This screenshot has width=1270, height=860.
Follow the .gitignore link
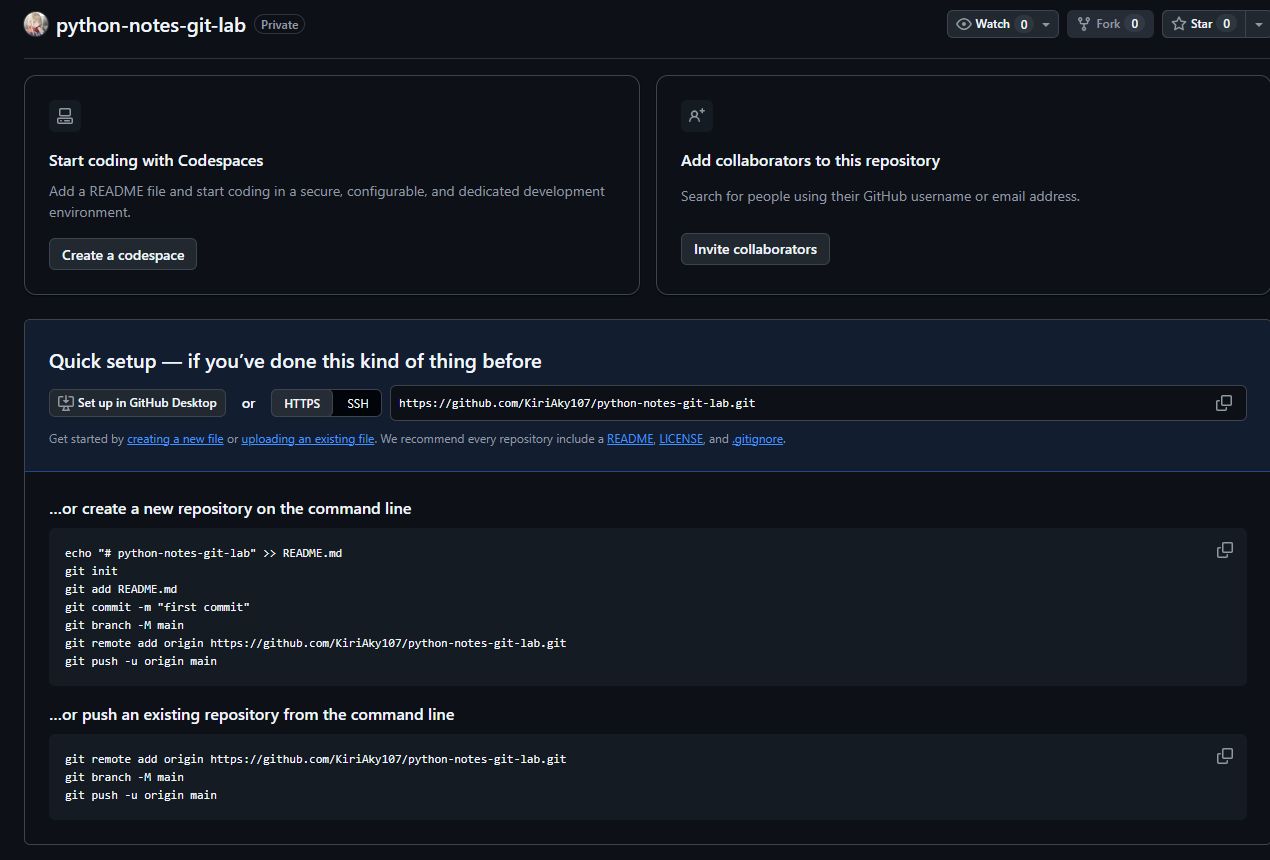758,439
